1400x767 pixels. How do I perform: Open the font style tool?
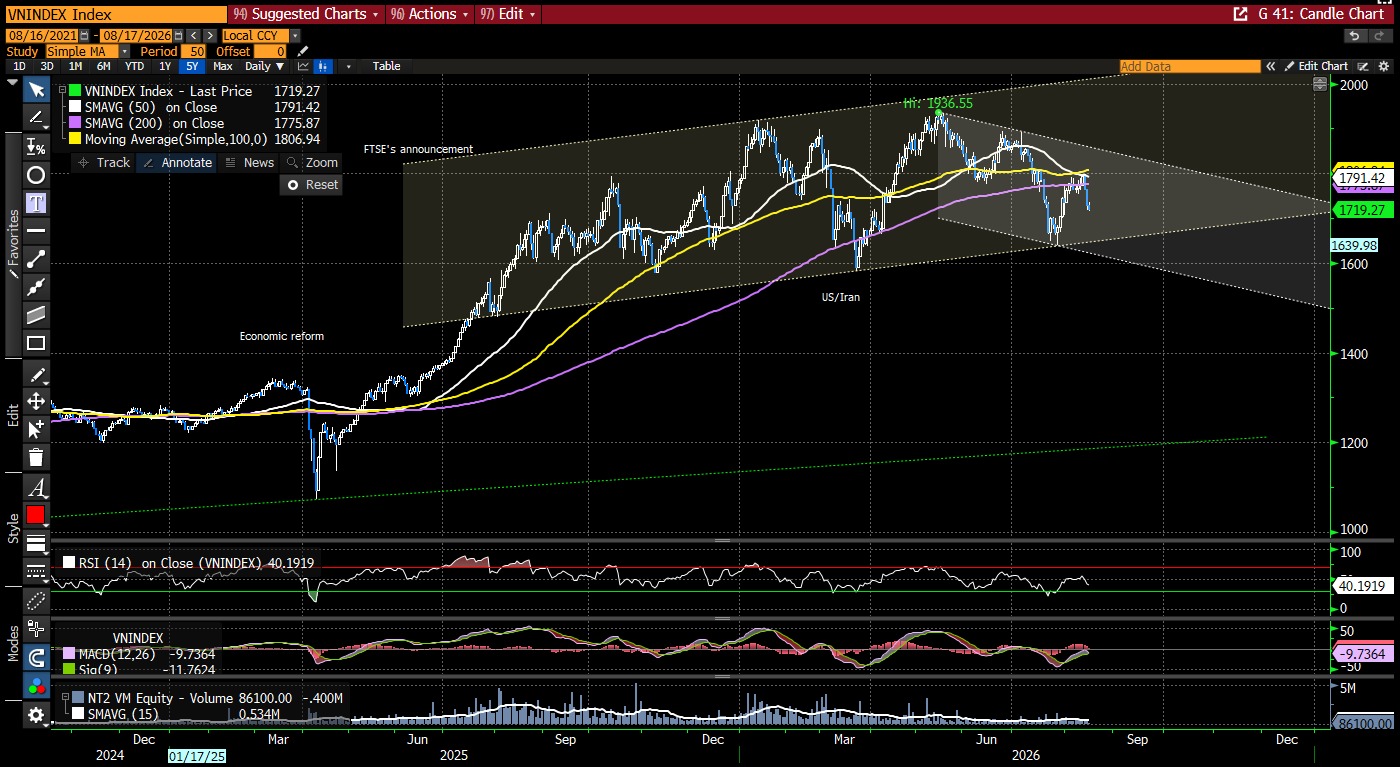pos(36,488)
